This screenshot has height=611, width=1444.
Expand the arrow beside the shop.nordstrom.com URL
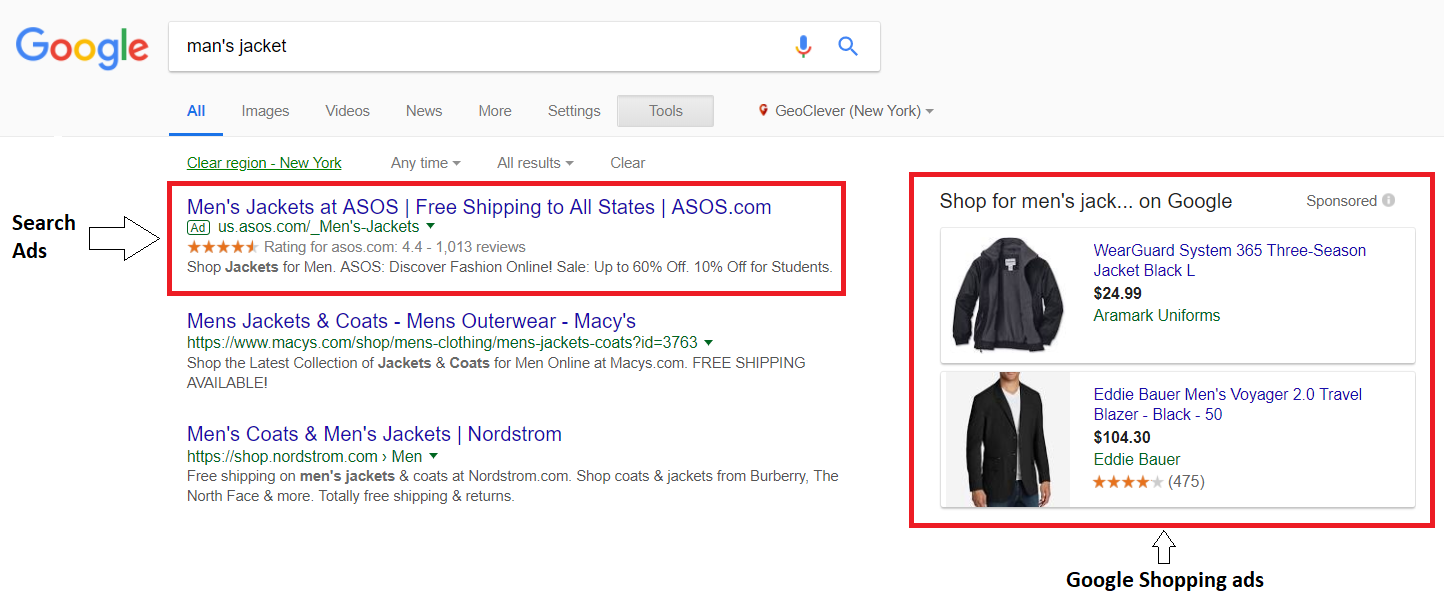(433, 456)
